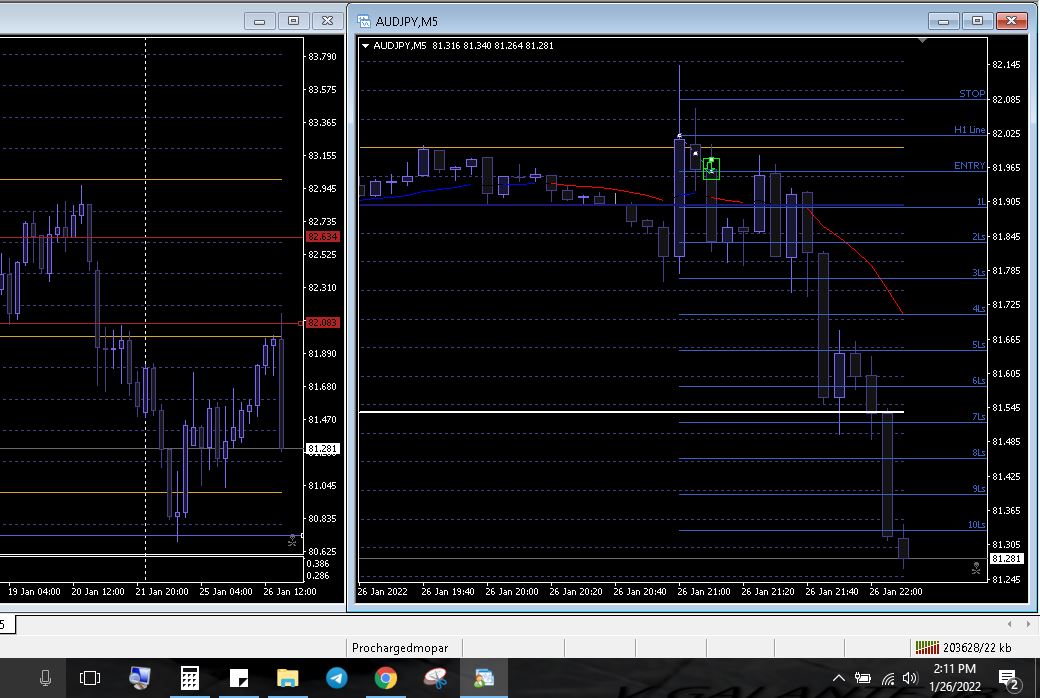Click the STOP line label
The image size is (1040, 698).
coord(971,94)
